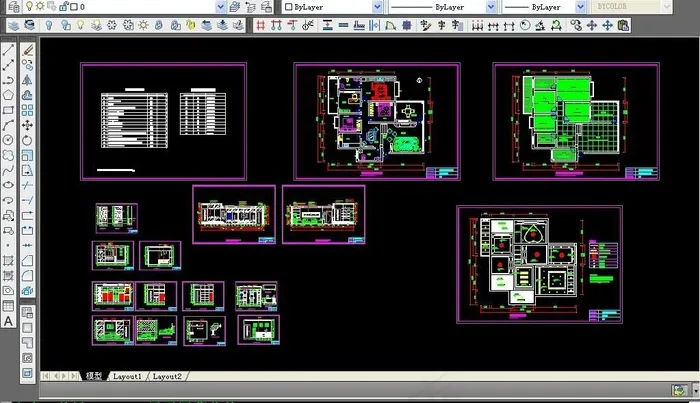The width and height of the screenshot is (700, 403).
Task: Expand the ByLayer lineweight dropdown
Action: [577, 6]
